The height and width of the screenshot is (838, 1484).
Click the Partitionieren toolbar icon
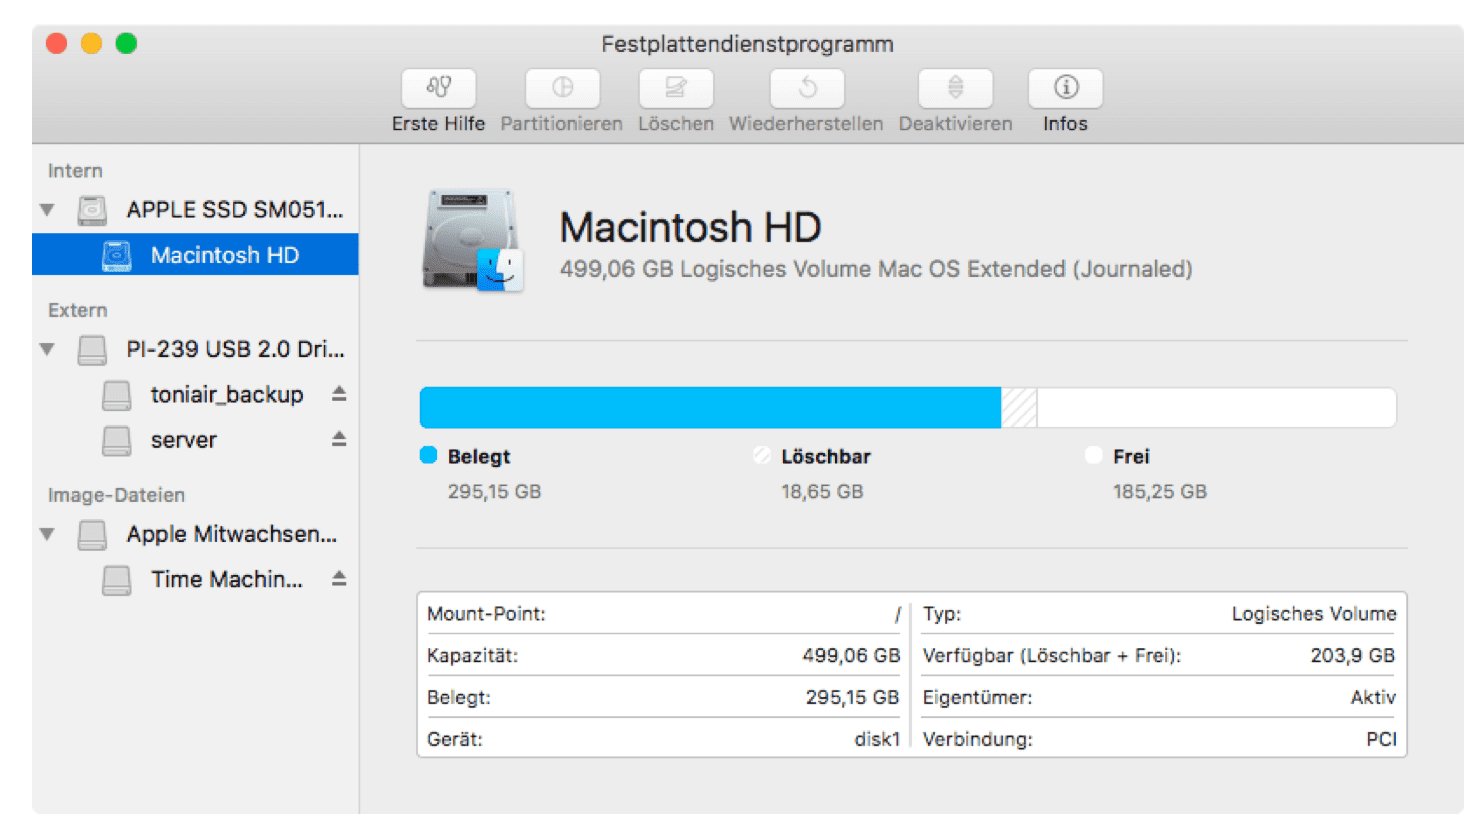click(x=562, y=88)
